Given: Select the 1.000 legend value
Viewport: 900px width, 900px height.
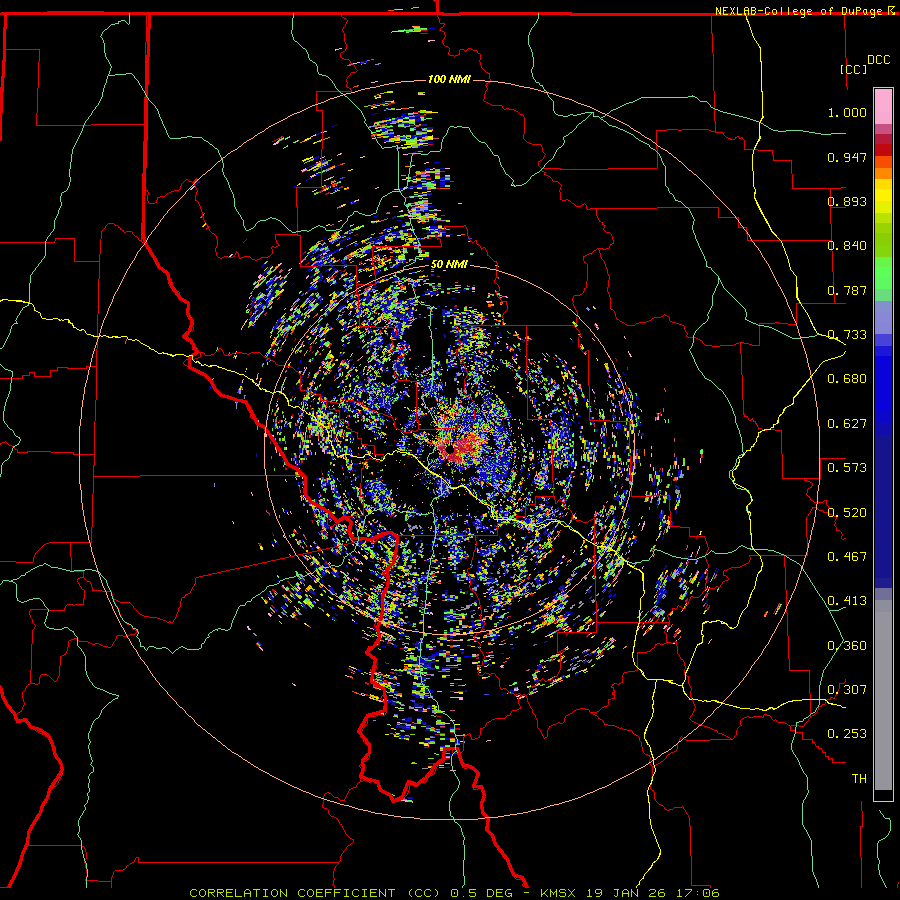Looking at the screenshot, I should pyautogui.click(x=847, y=112).
